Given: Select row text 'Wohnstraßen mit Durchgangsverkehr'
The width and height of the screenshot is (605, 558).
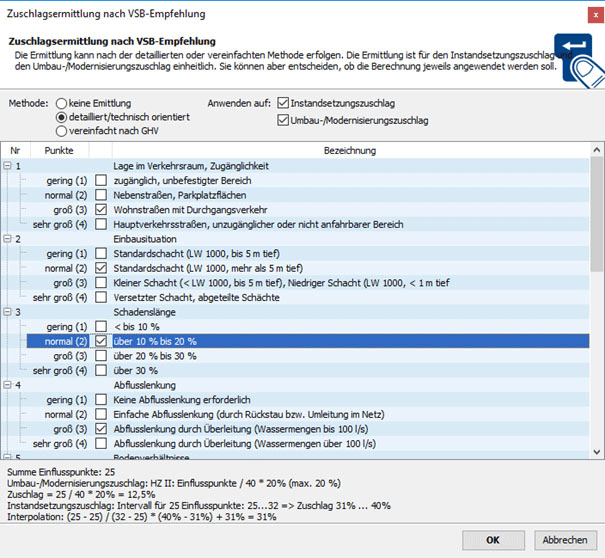Looking at the screenshot, I should pyautogui.click(x=190, y=210).
